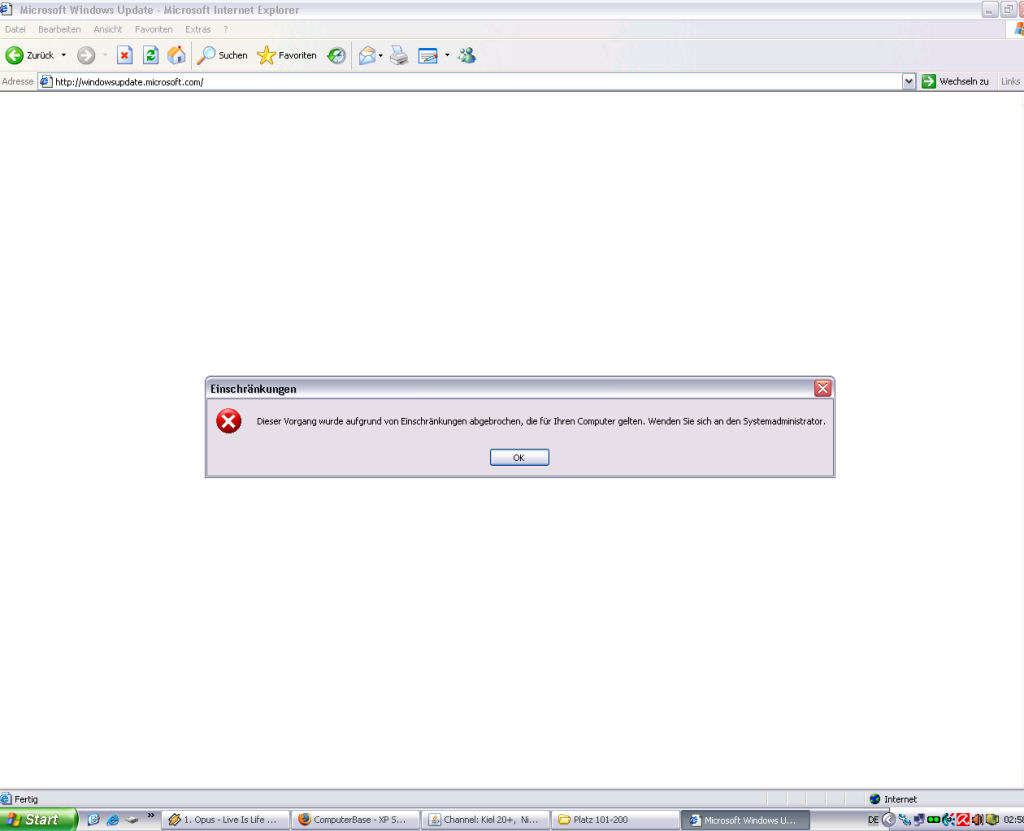This screenshot has height=831, width=1024.
Task: Click the DE language indicator
Action: click(873, 819)
